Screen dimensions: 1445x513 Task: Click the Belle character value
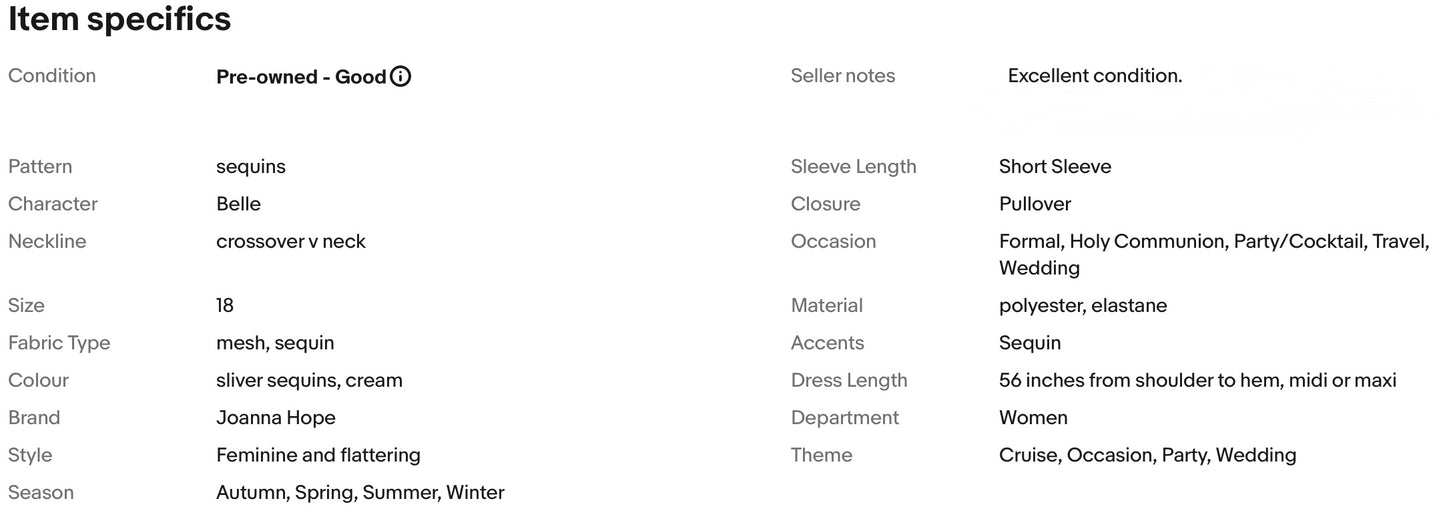pyautogui.click(x=238, y=204)
